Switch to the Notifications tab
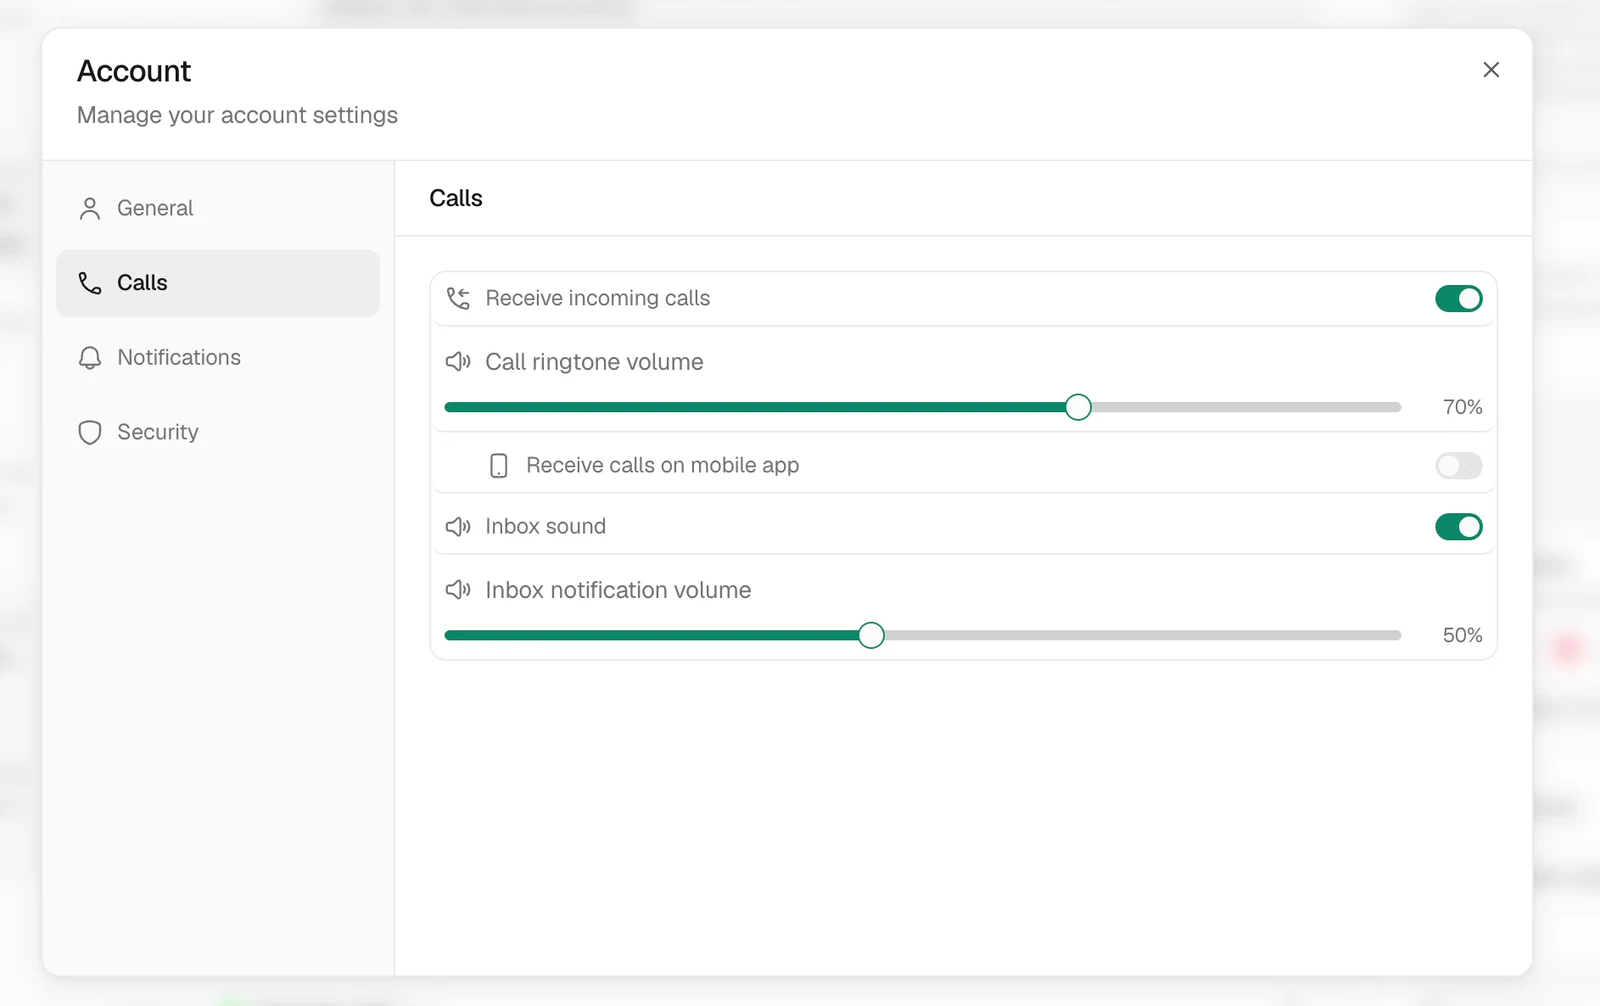This screenshot has height=1006, width=1600. (218, 358)
